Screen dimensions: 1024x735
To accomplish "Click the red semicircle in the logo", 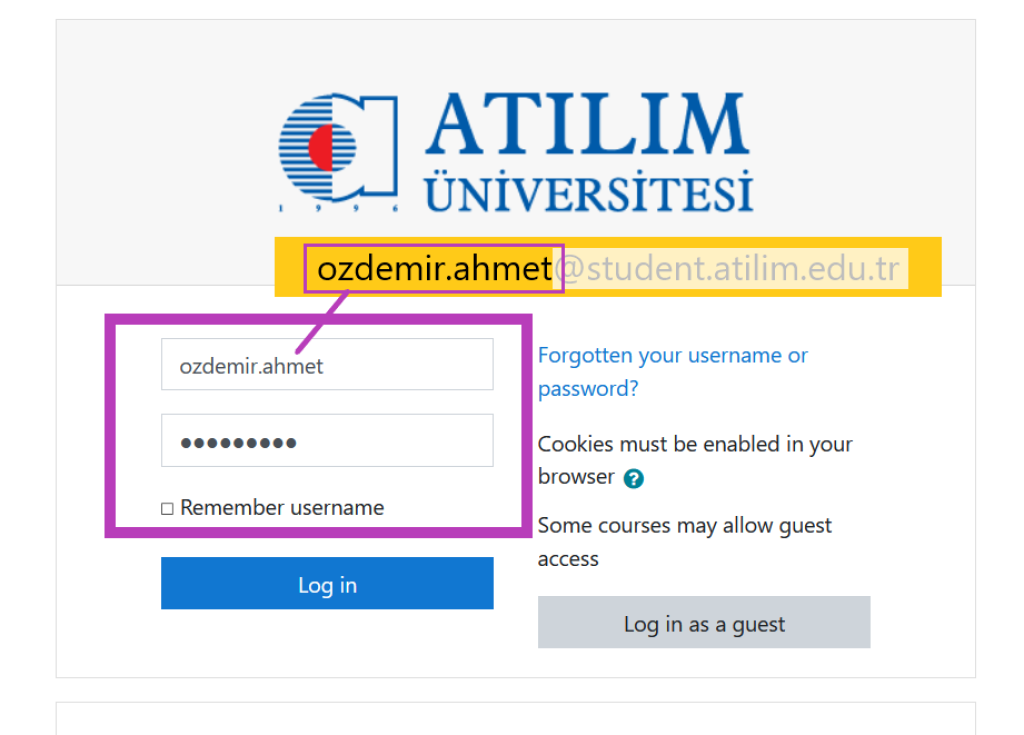I will coord(321,148).
